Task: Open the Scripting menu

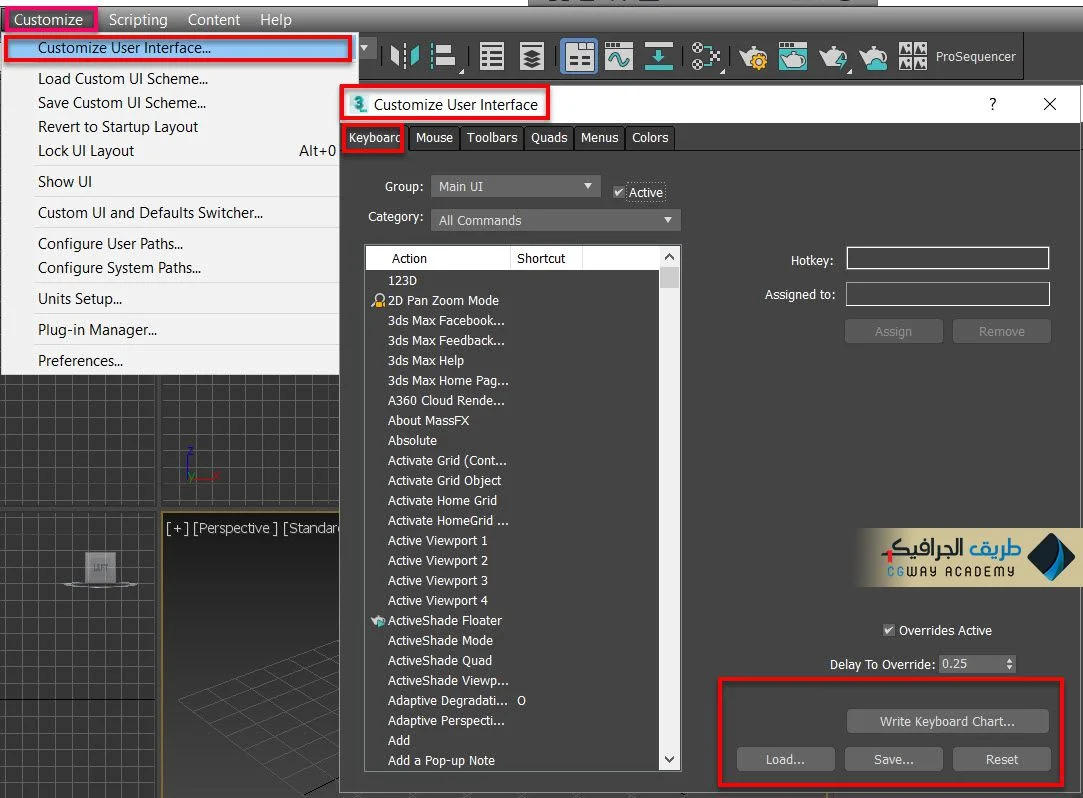Action: click(x=138, y=19)
